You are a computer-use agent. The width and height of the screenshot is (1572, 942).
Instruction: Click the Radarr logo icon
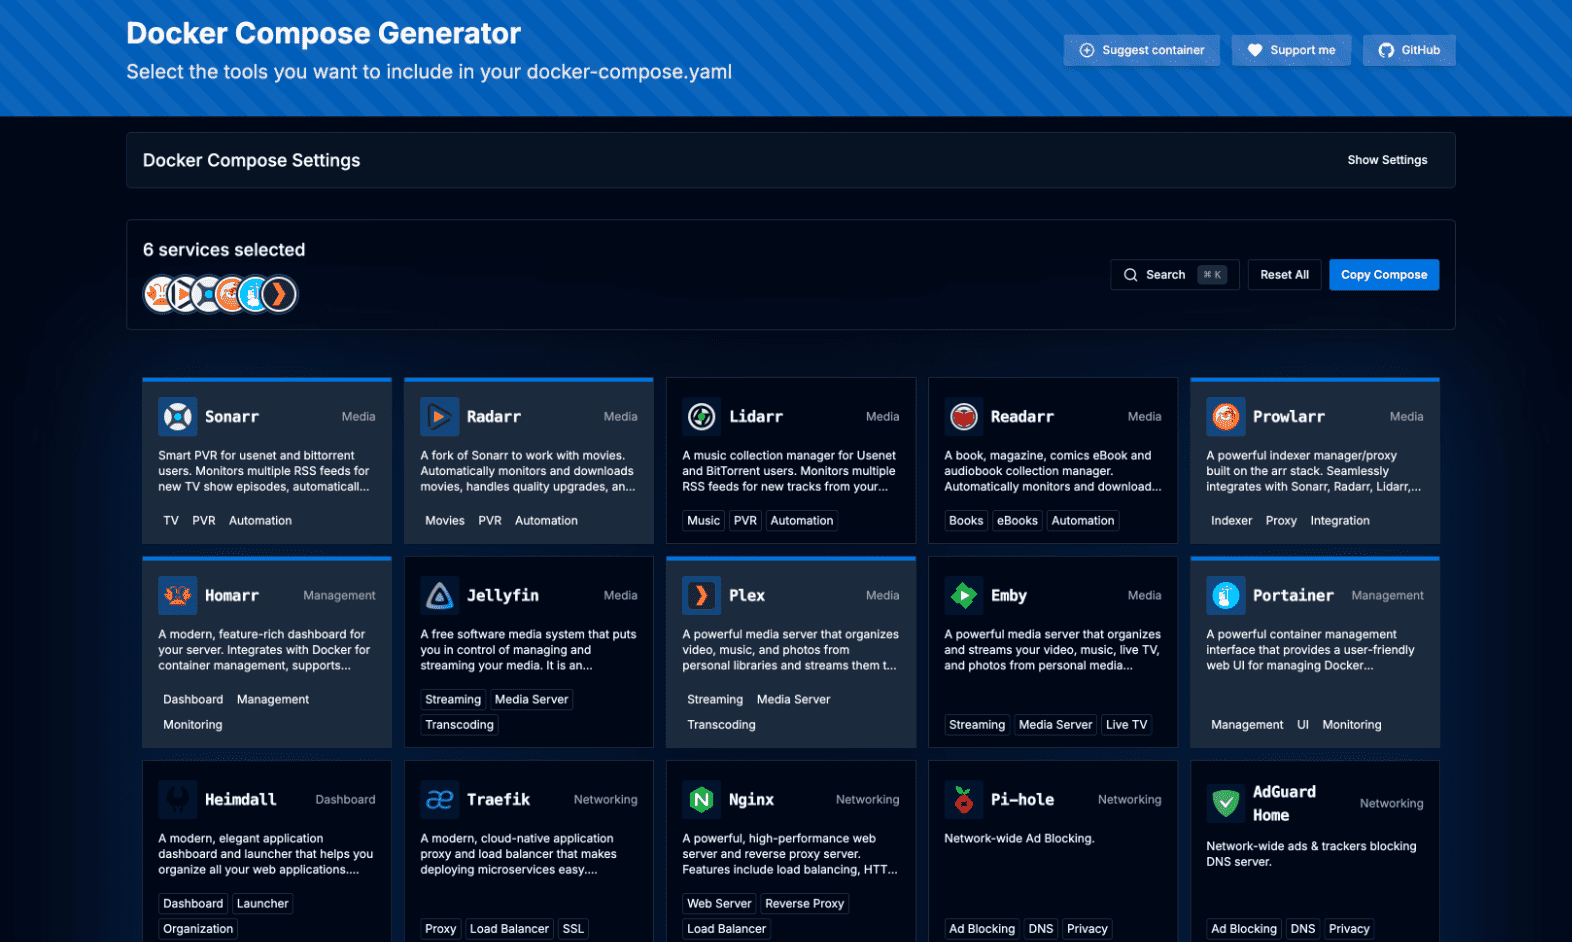[x=440, y=416]
